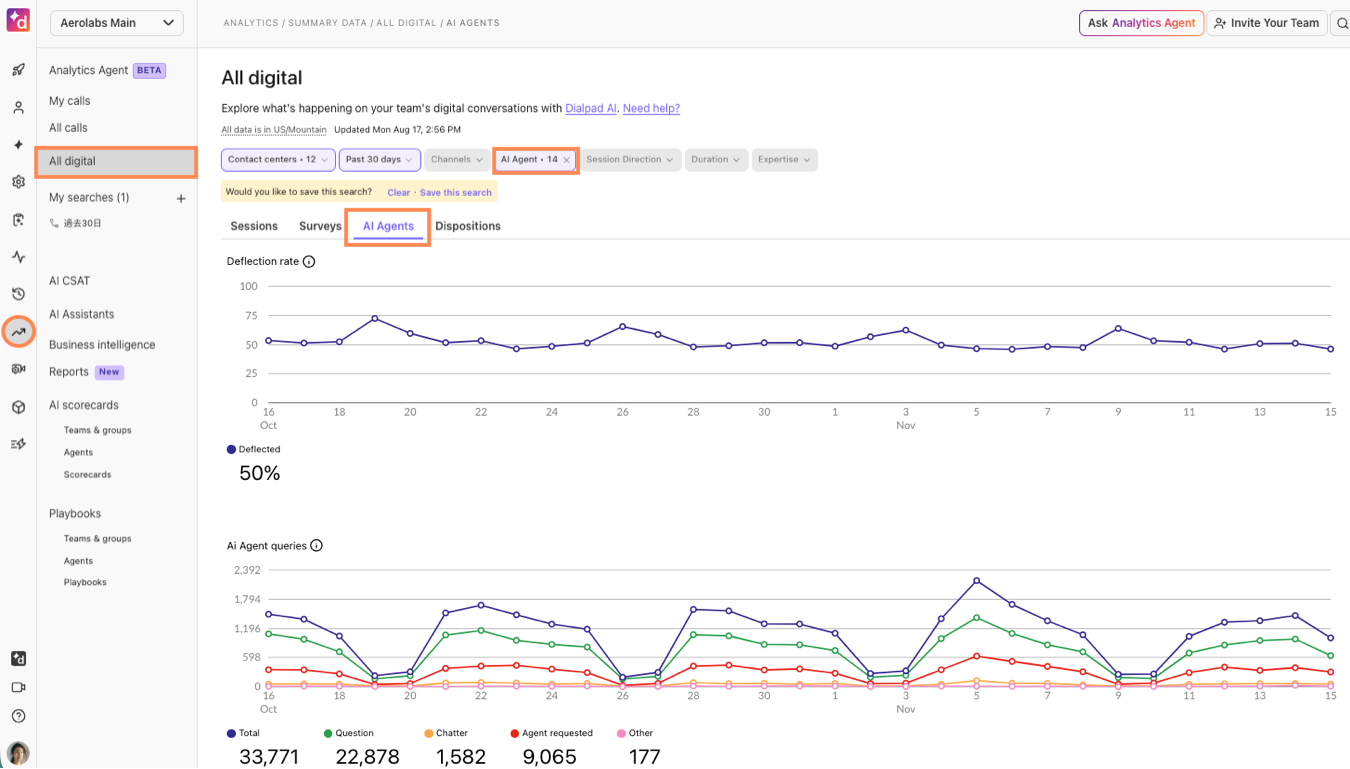The image size is (1350, 769).
Task: Click the AI sparkle icon in sidebar
Action: point(18,145)
